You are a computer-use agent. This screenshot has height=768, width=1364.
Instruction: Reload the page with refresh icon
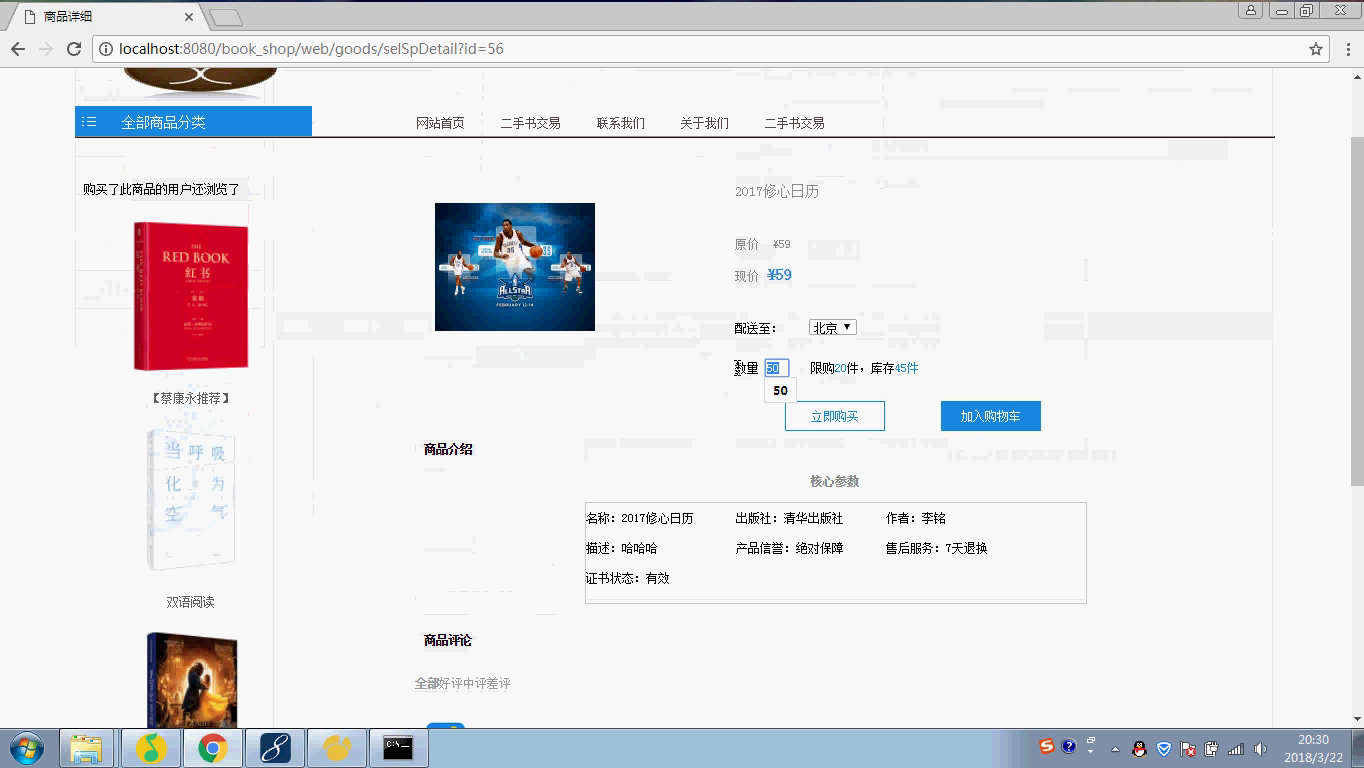click(74, 49)
